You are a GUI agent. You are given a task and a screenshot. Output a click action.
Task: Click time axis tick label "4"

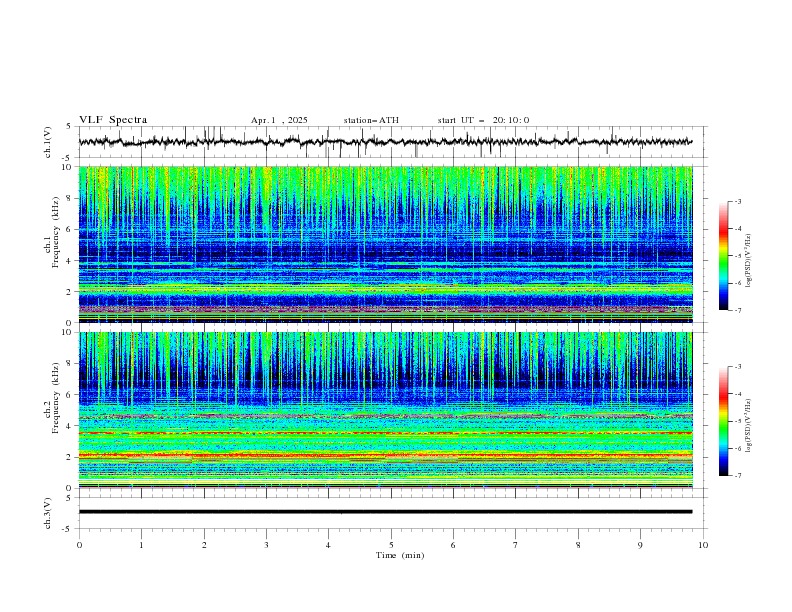(x=328, y=545)
